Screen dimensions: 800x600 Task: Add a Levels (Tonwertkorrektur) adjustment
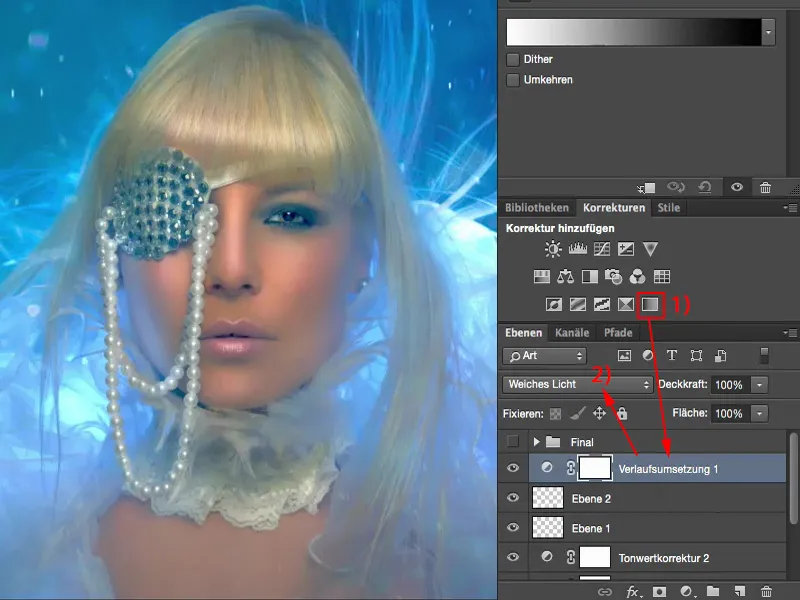pyautogui.click(x=578, y=249)
